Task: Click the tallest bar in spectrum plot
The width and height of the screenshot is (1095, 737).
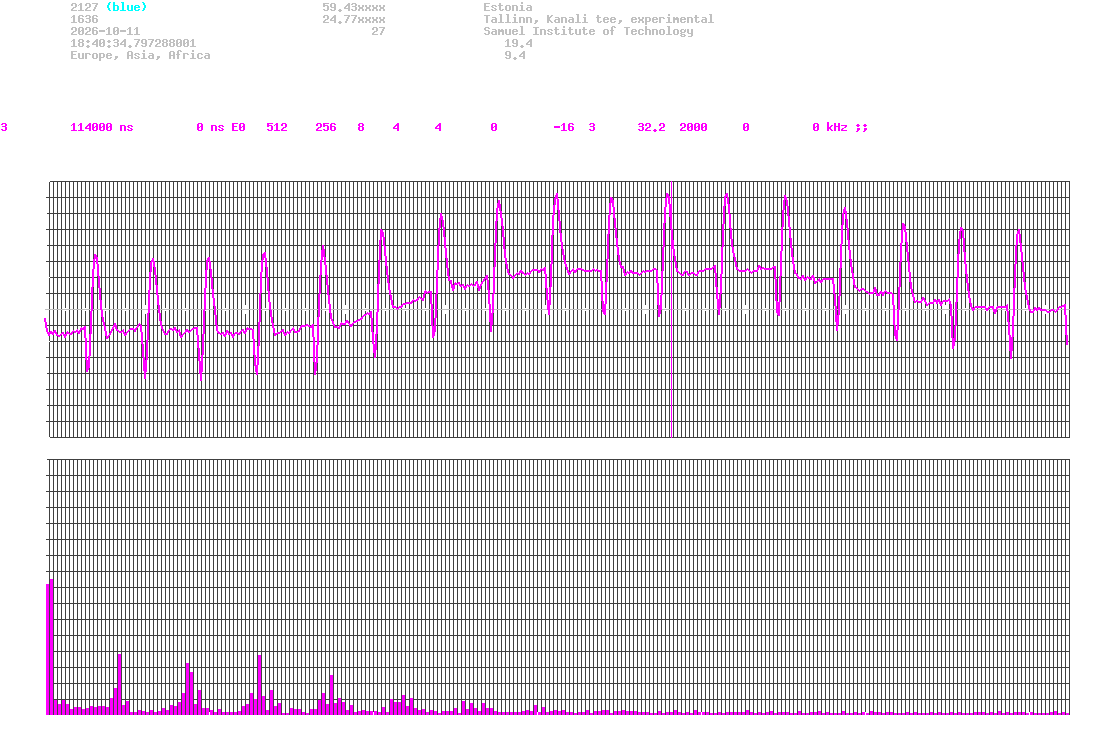Action: click(x=51, y=647)
